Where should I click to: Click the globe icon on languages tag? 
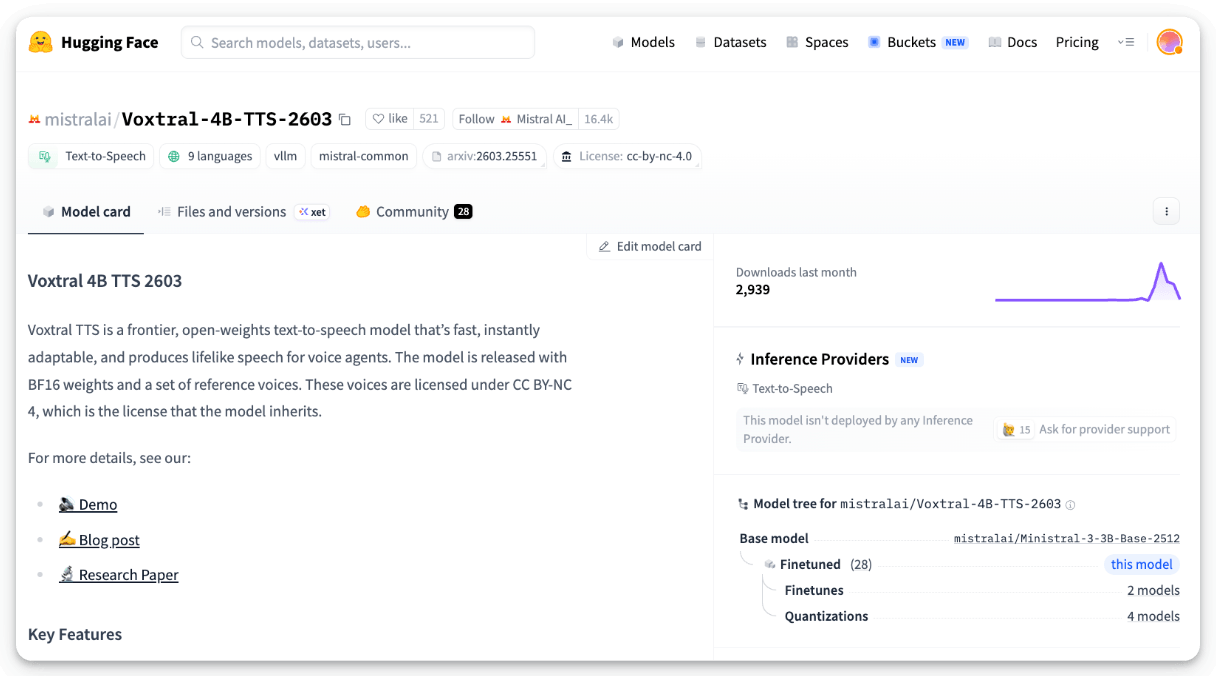174,156
